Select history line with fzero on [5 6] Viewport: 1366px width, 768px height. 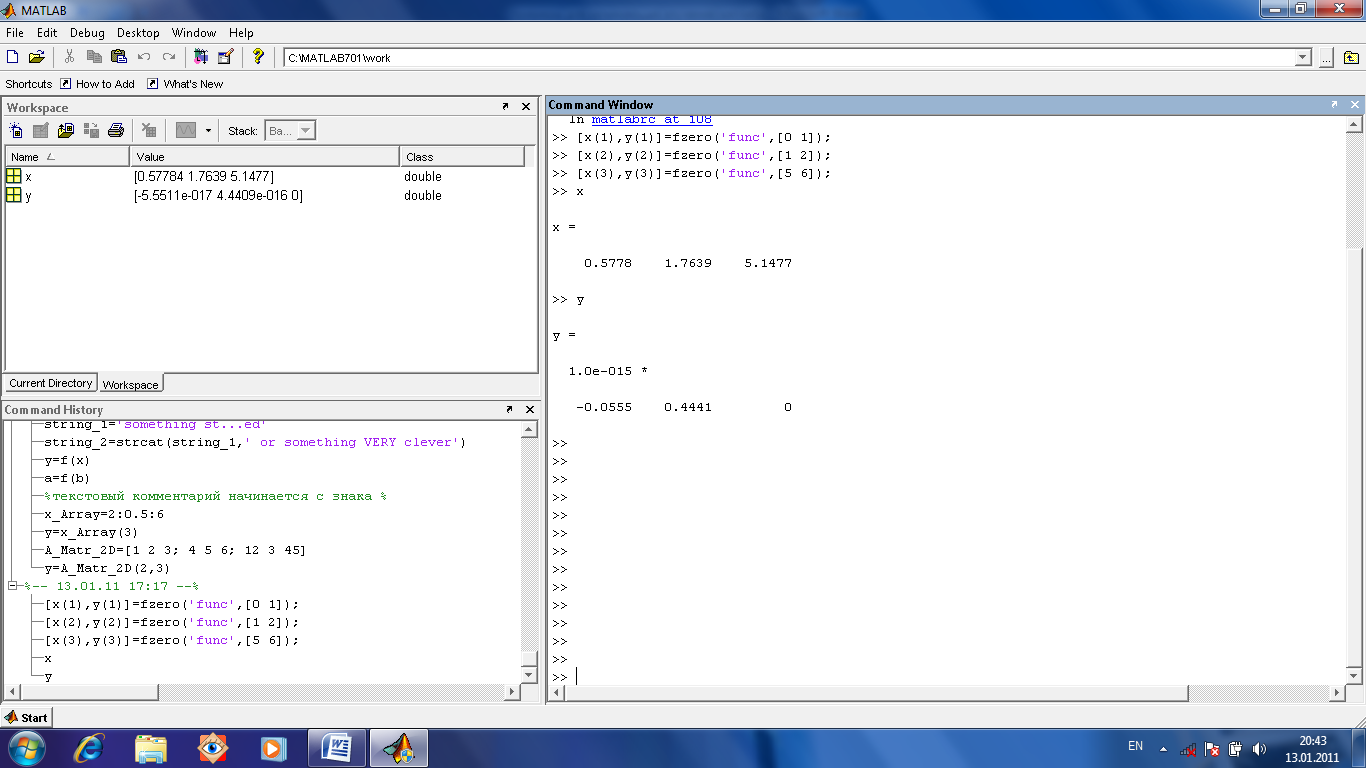click(172, 640)
